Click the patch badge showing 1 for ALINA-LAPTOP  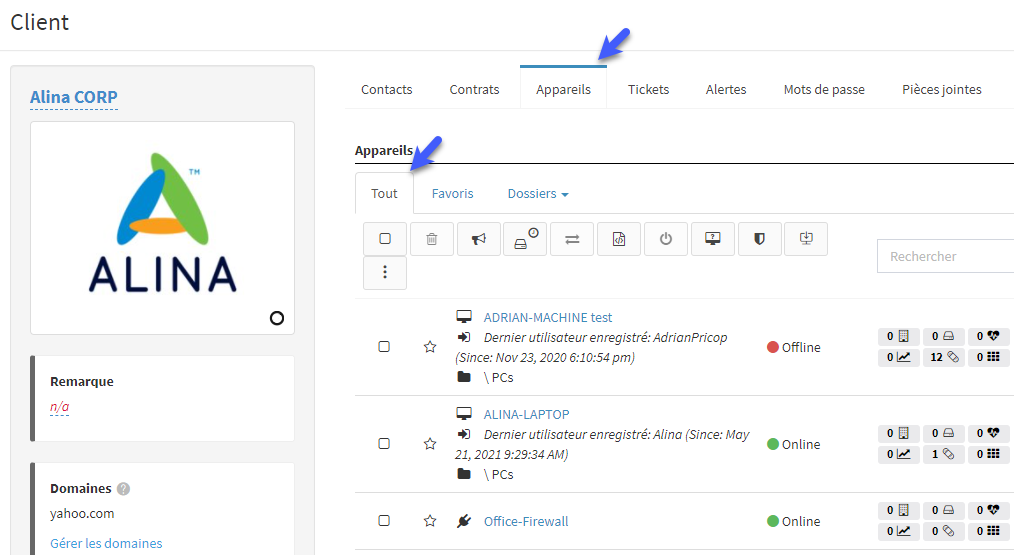click(x=944, y=454)
